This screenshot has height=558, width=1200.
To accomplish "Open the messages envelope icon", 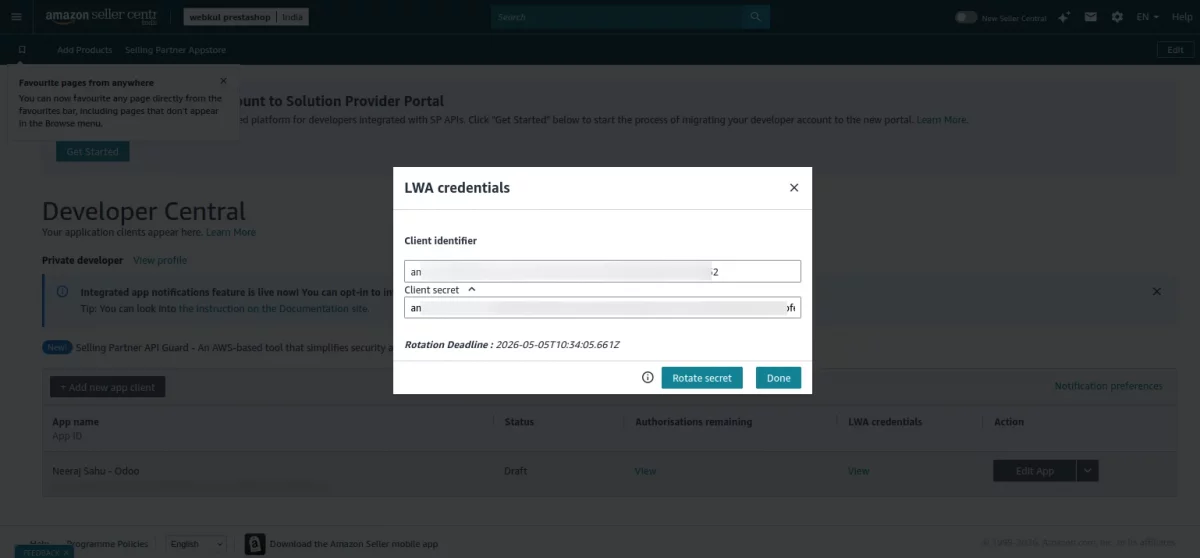I will pos(1091,17).
